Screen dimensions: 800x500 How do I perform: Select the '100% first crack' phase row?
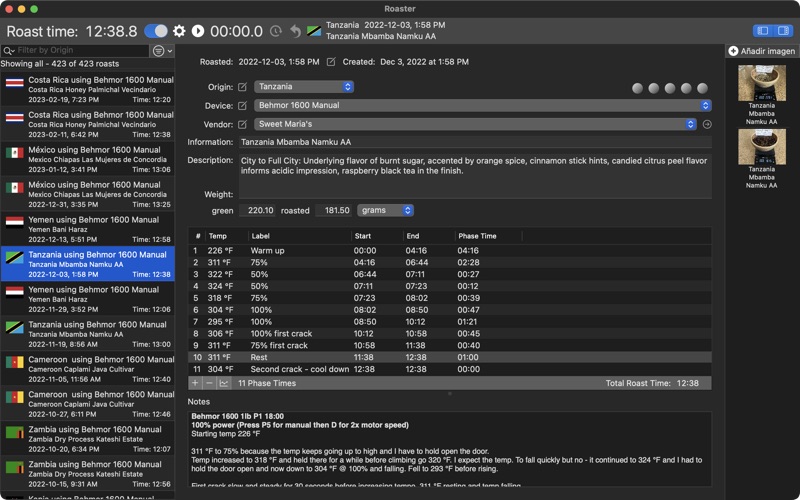click(x=449, y=334)
